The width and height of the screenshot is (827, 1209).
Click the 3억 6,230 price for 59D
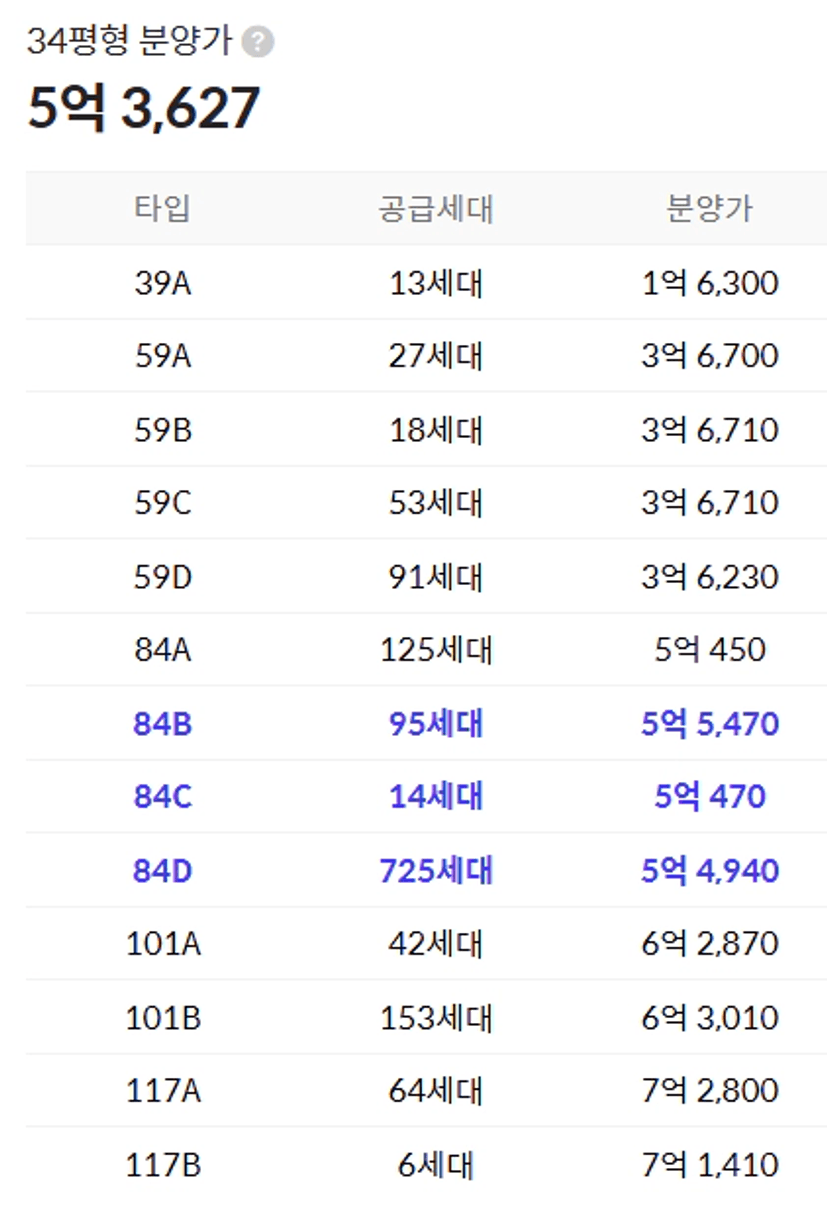[710, 577]
